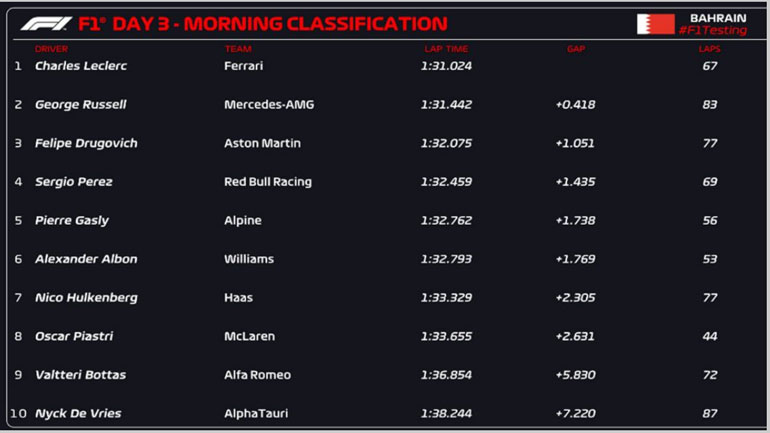770x433 pixels.
Task: Click Nyck De Vries's lap time 1:38.244
Action: point(446,413)
